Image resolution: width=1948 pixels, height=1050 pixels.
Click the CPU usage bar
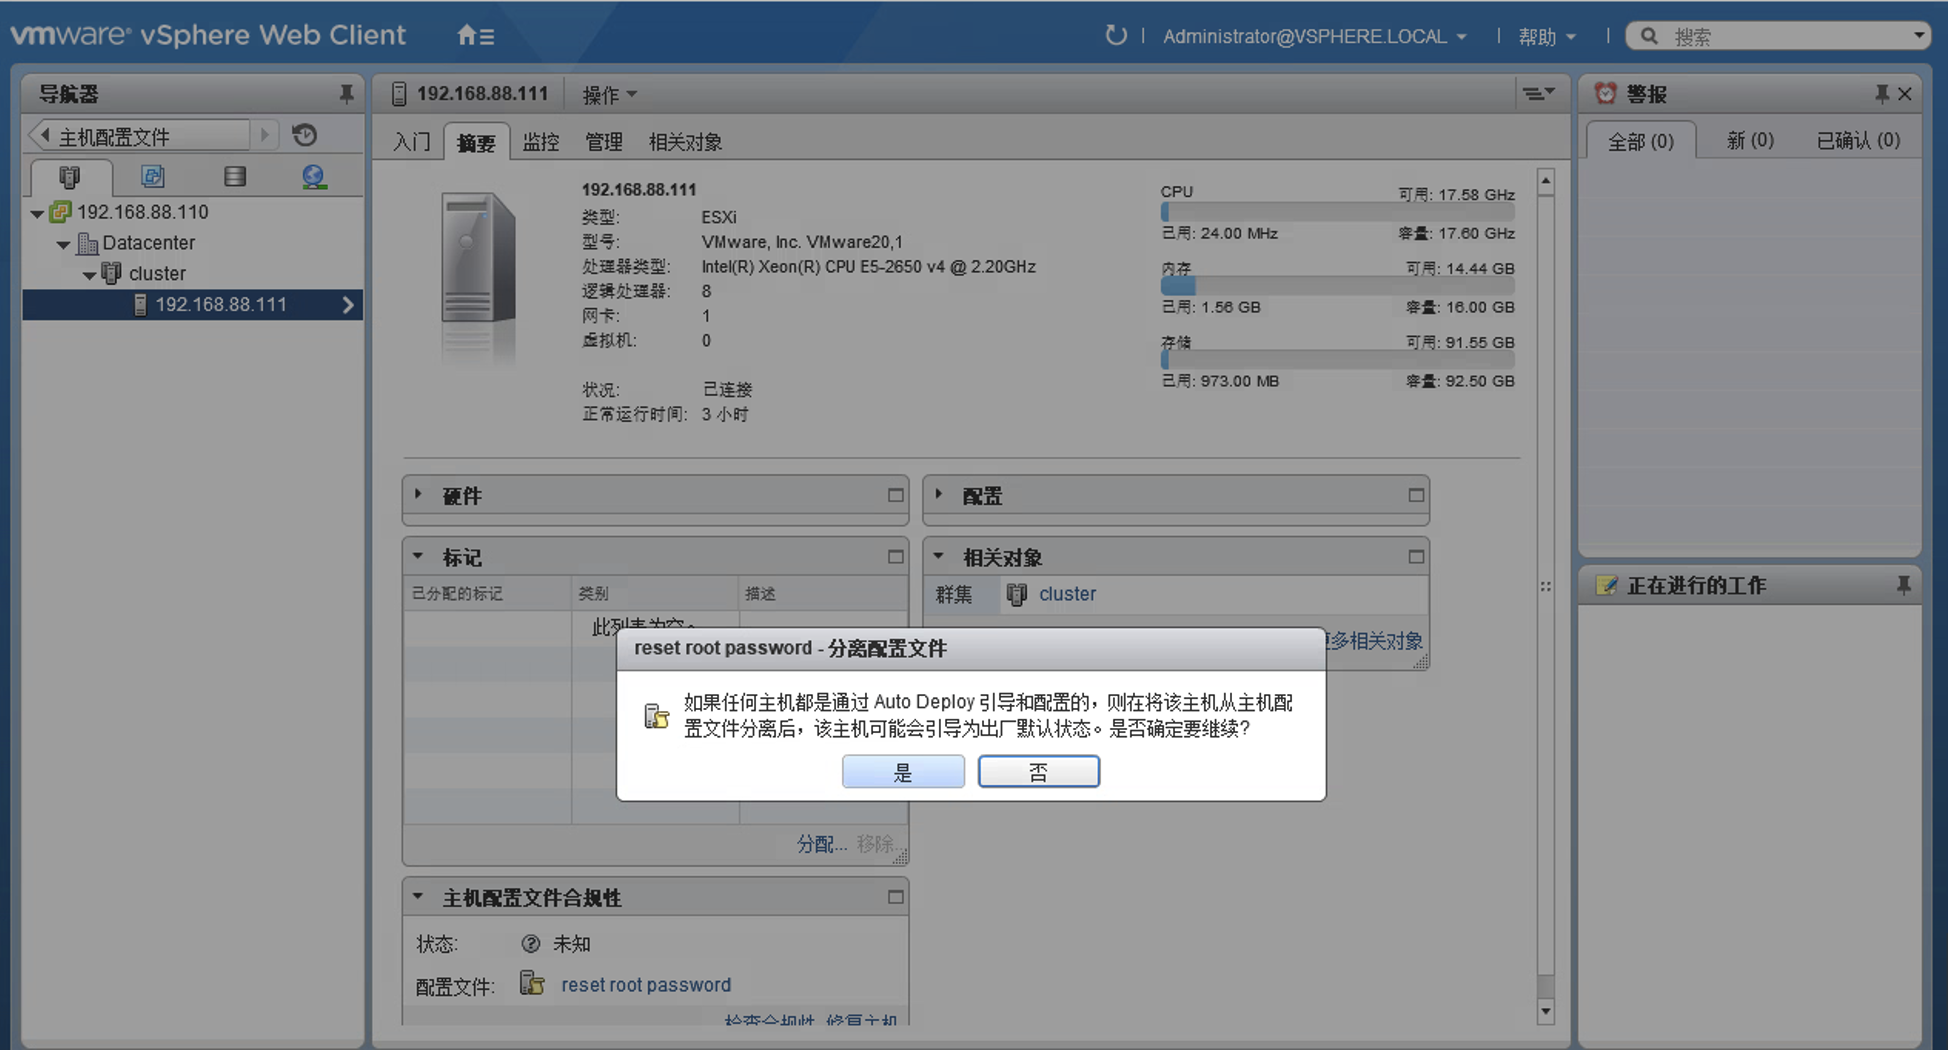tap(1337, 212)
